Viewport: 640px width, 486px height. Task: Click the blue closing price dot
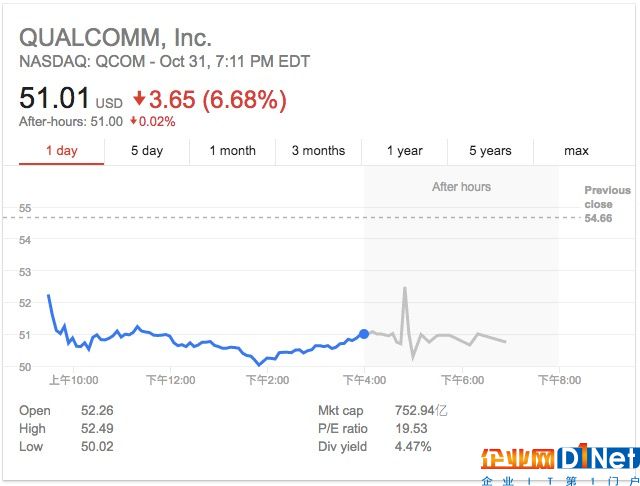click(x=364, y=334)
